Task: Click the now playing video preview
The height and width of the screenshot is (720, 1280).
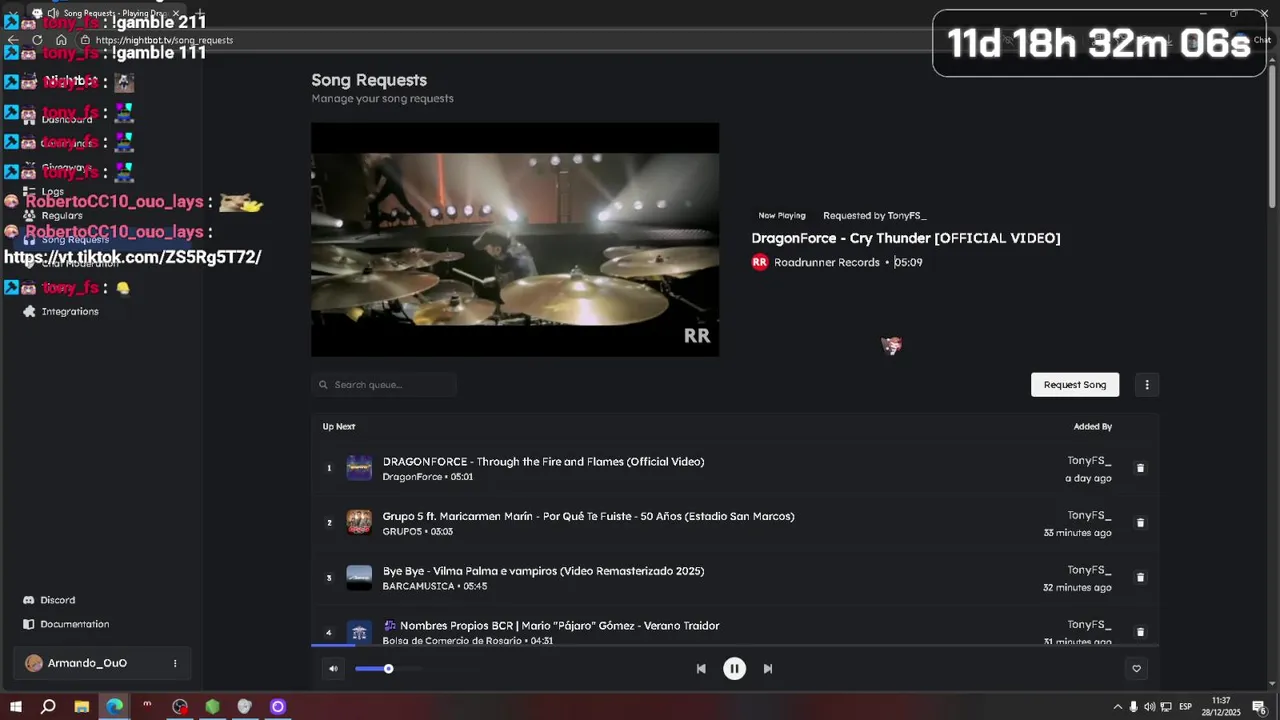Action: [x=515, y=239]
